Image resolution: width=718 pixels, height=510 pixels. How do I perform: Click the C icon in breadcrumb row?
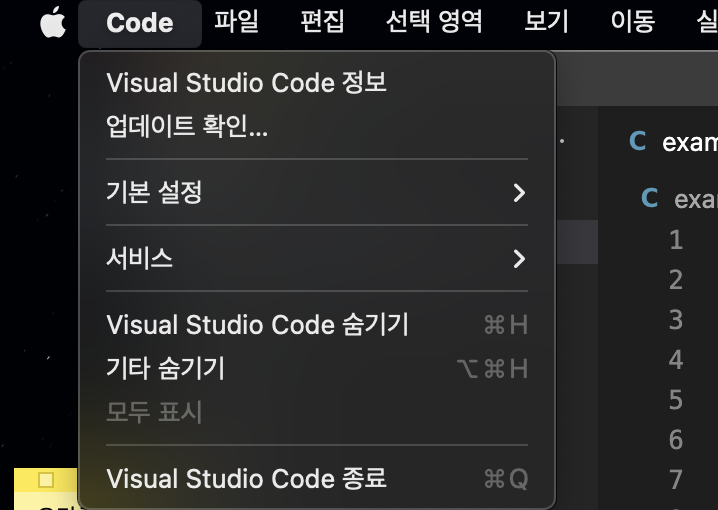[649, 198]
